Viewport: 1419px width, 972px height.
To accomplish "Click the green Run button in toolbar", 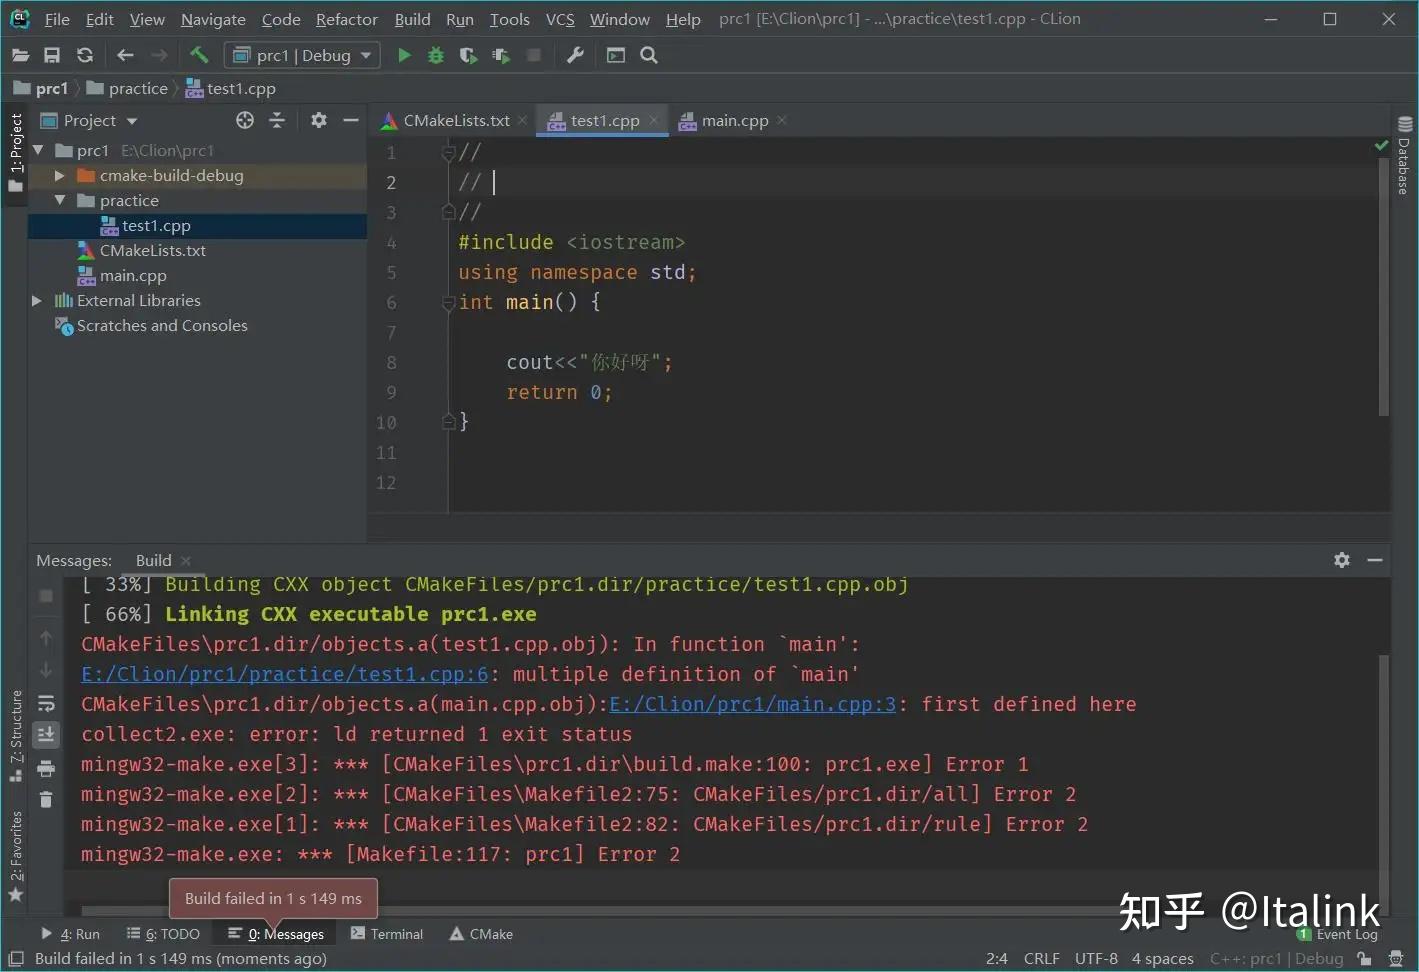I will 404,56.
